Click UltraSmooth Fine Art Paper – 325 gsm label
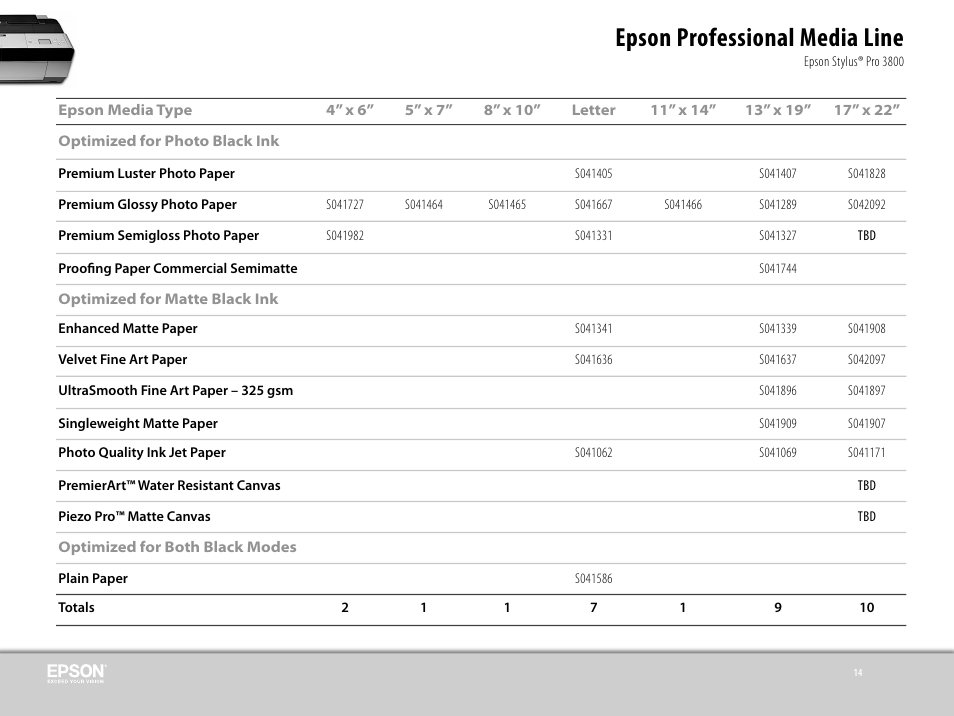Image resolution: width=954 pixels, height=716 pixels. [175, 391]
